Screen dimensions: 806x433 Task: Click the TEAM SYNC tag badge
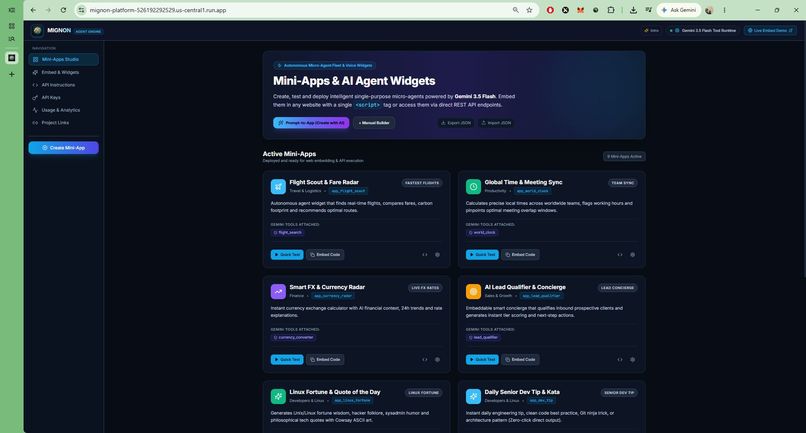click(622, 183)
